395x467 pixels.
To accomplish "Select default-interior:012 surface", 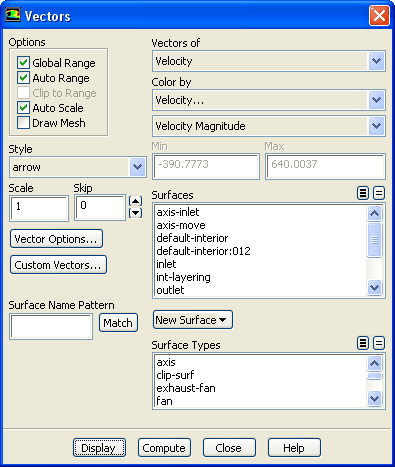I will click(x=261, y=251).
